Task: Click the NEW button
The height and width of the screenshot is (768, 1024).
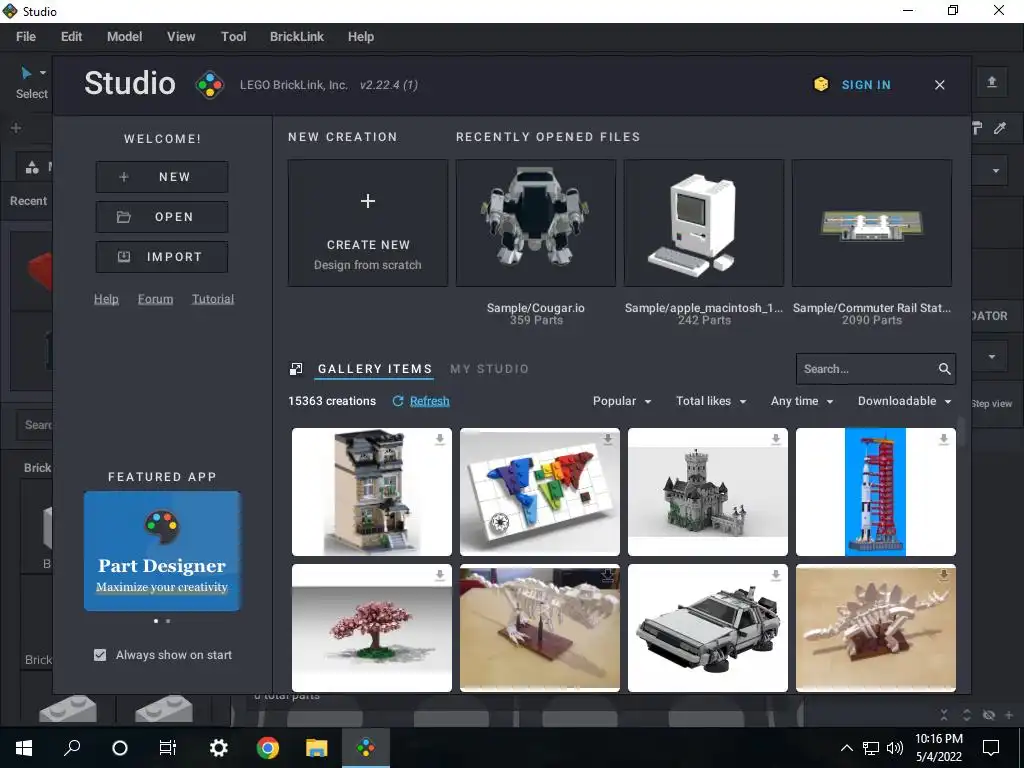Action: [x=162, y=177]
